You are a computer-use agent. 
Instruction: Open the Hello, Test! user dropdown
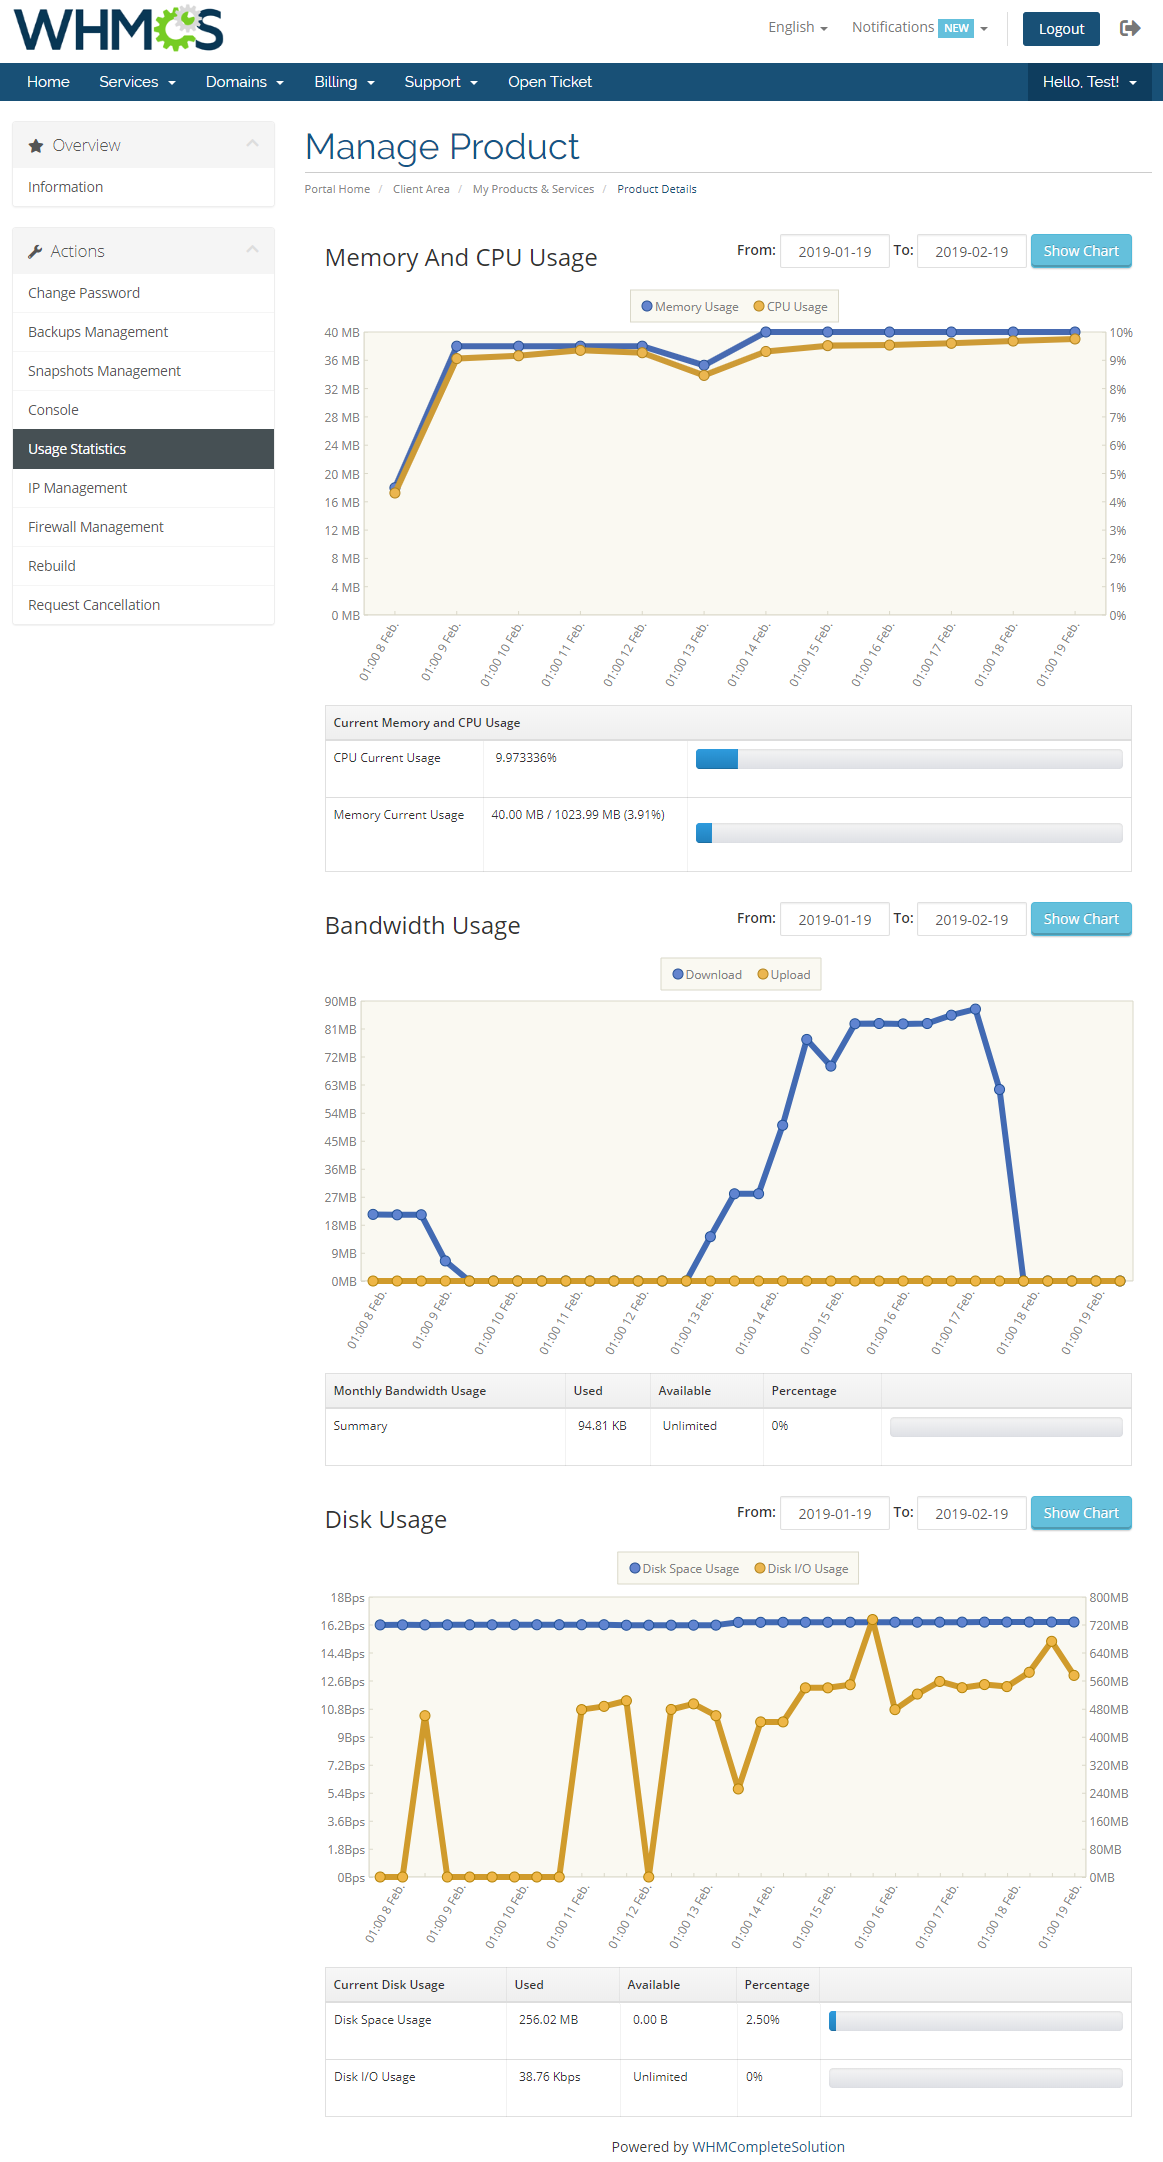(1089, 82)
